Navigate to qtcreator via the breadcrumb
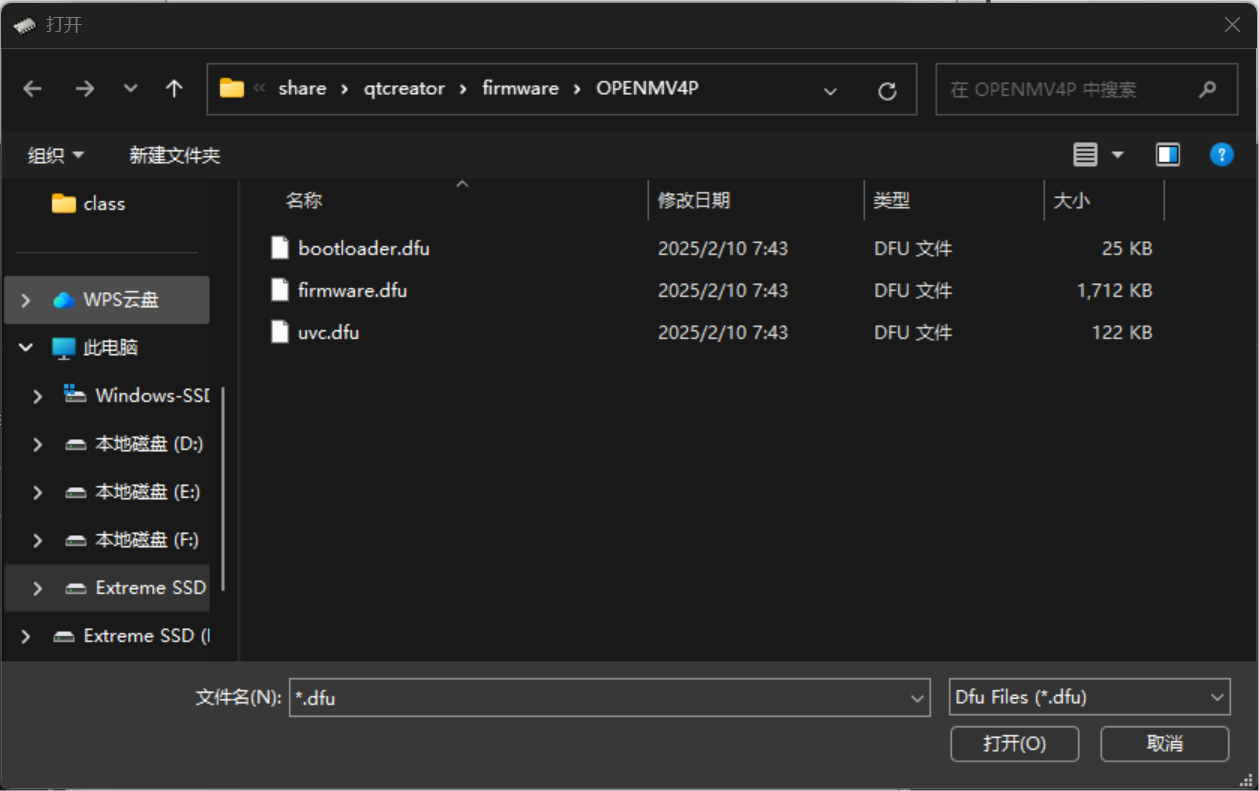 404,88
